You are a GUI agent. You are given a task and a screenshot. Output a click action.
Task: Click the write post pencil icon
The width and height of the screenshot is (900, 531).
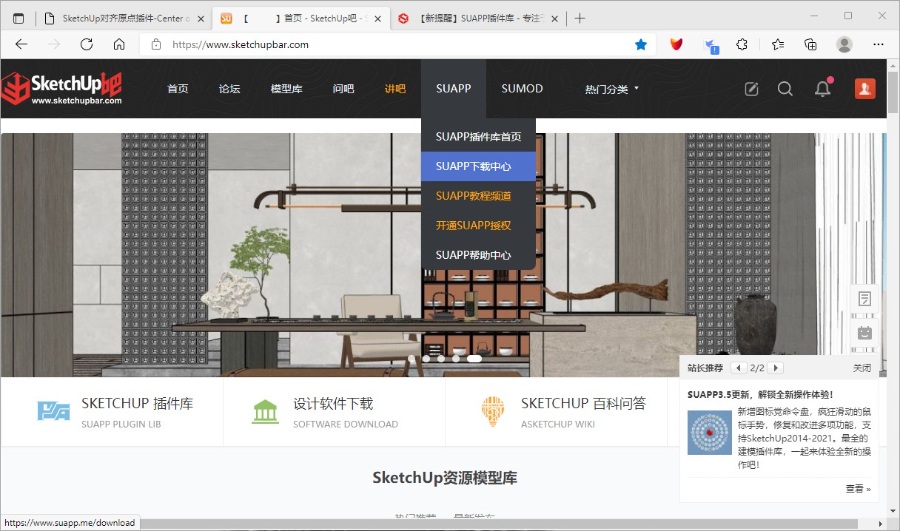tap(751, 88)
